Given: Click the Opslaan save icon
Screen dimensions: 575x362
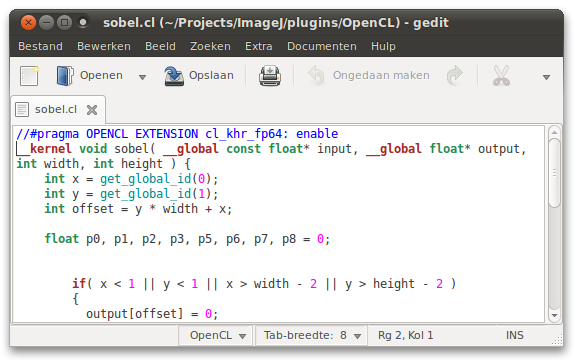Looking at the screenshot, I should coord(174,76).
